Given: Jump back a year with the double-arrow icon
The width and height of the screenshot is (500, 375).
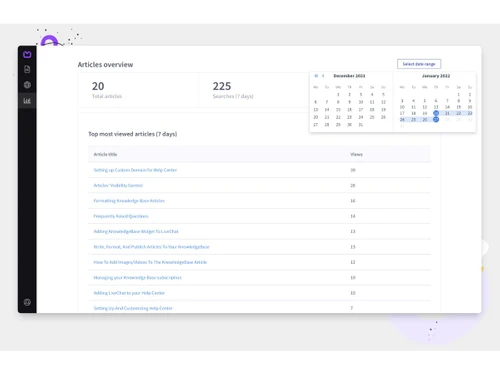Looking at the screenshot, I should tap(316, 76).
